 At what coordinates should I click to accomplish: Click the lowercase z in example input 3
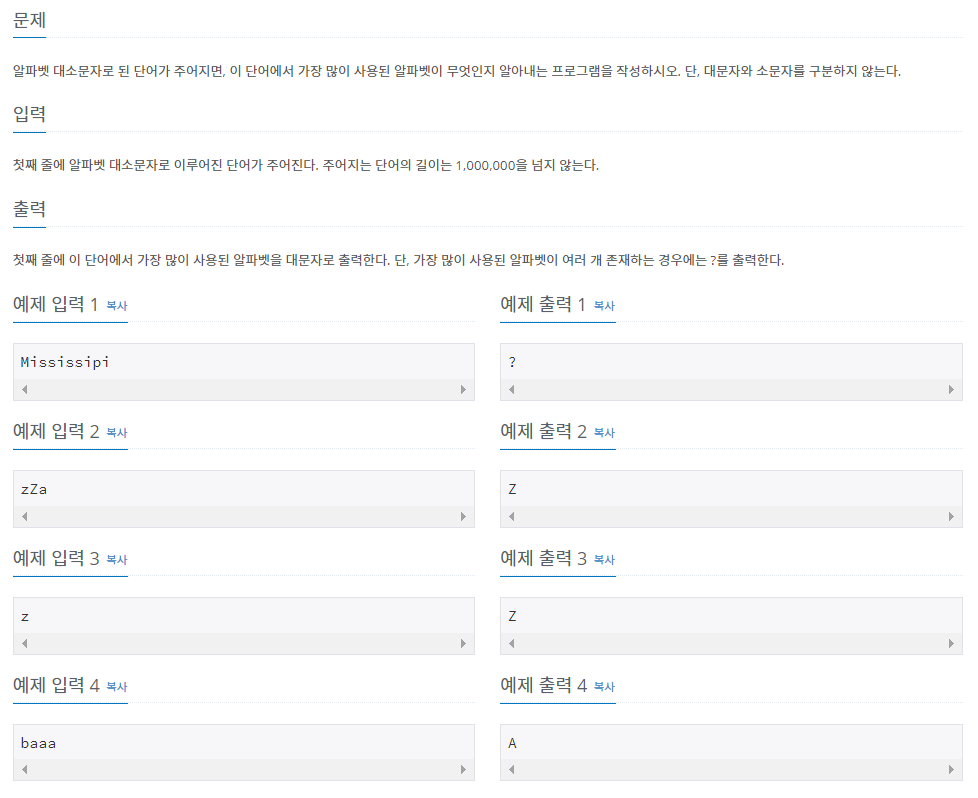click(25, 617)
